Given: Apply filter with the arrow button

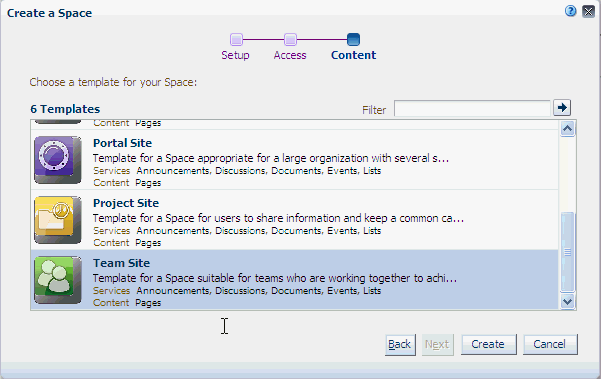Looking at the screenshot, I should [x=562, y=108].
